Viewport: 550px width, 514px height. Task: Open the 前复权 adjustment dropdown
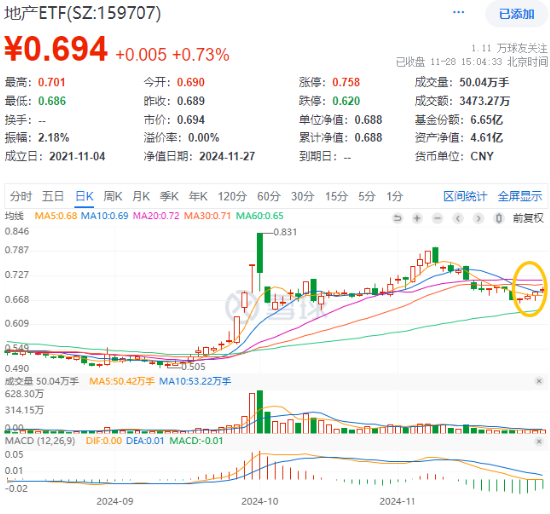click(x=528, y=219)
